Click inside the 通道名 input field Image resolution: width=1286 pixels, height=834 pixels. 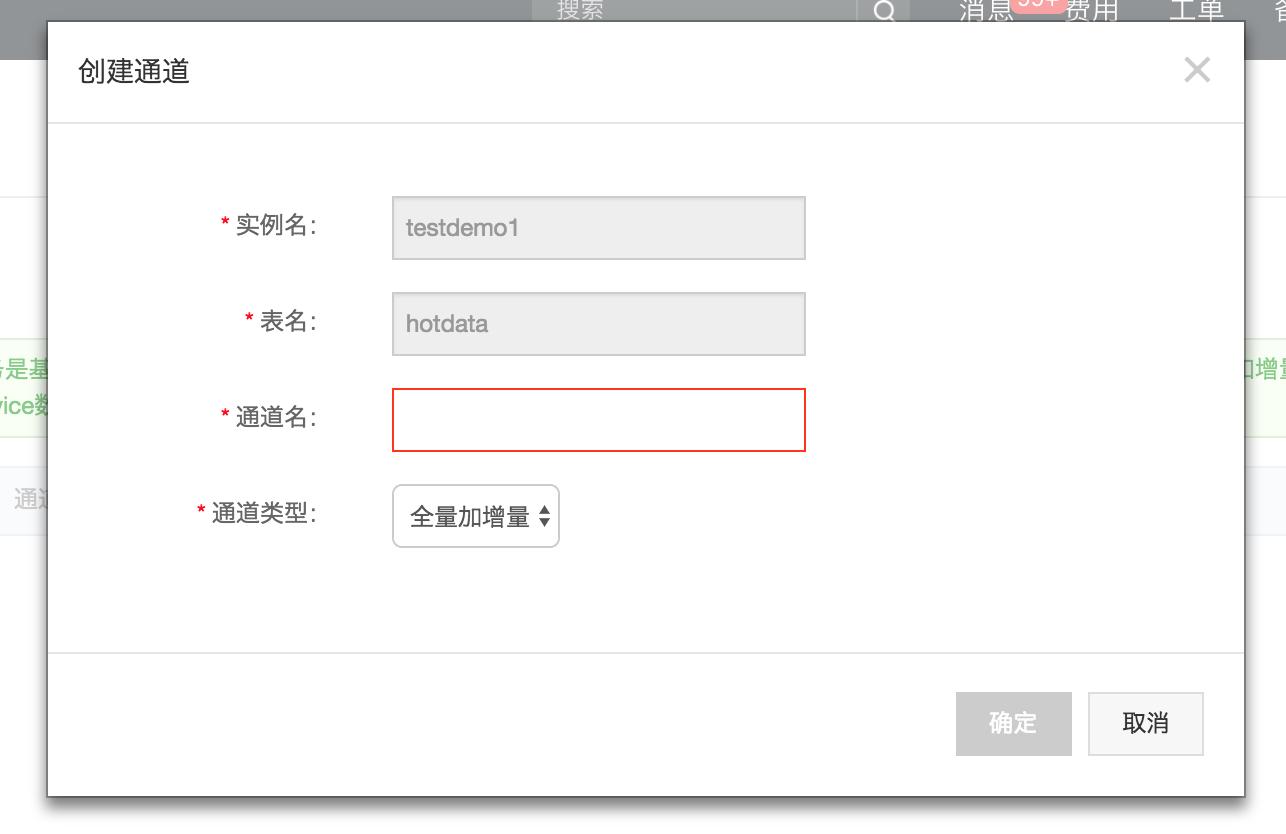tap(598, 420)
